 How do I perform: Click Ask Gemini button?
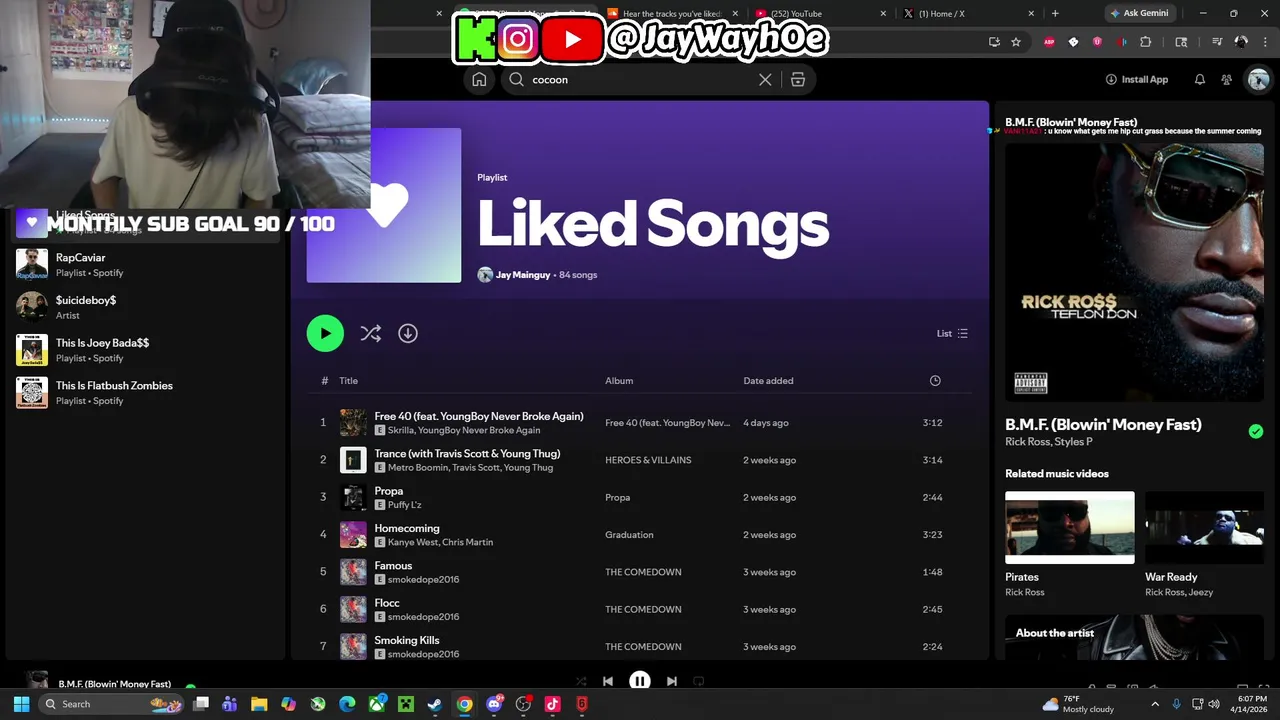pos(1139,13)
